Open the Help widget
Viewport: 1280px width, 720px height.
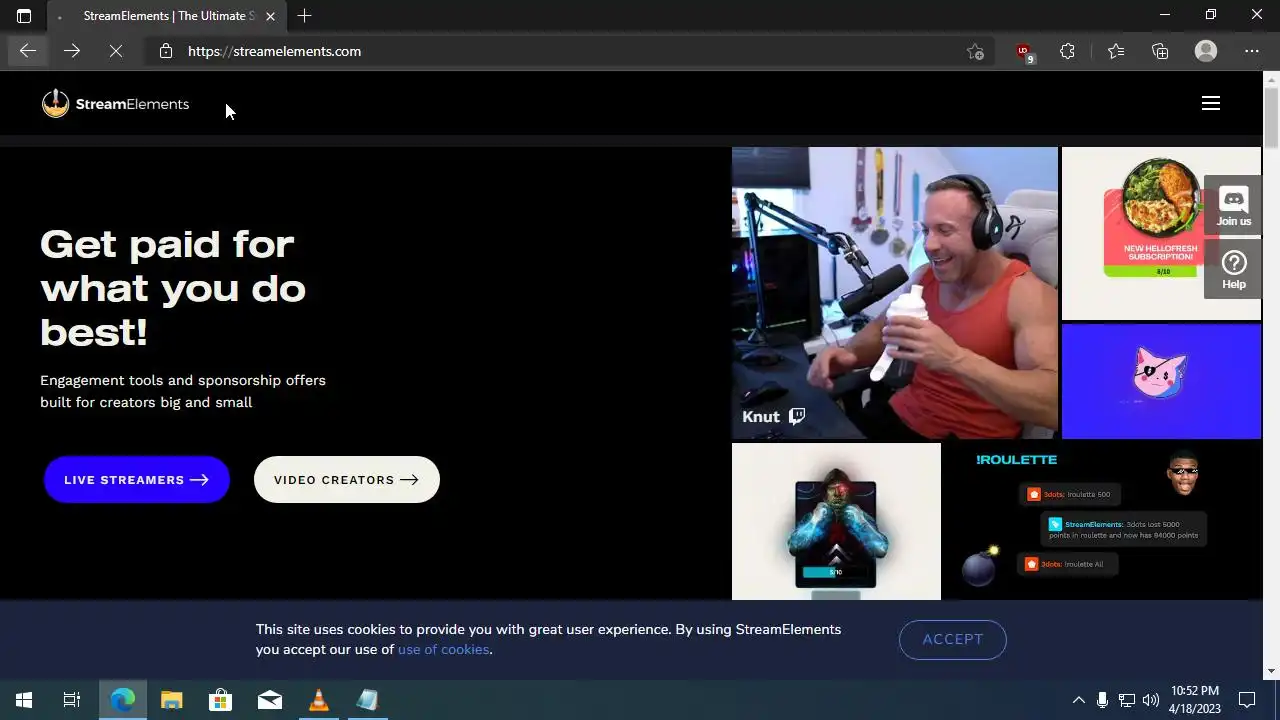(x=1233, y=270)
